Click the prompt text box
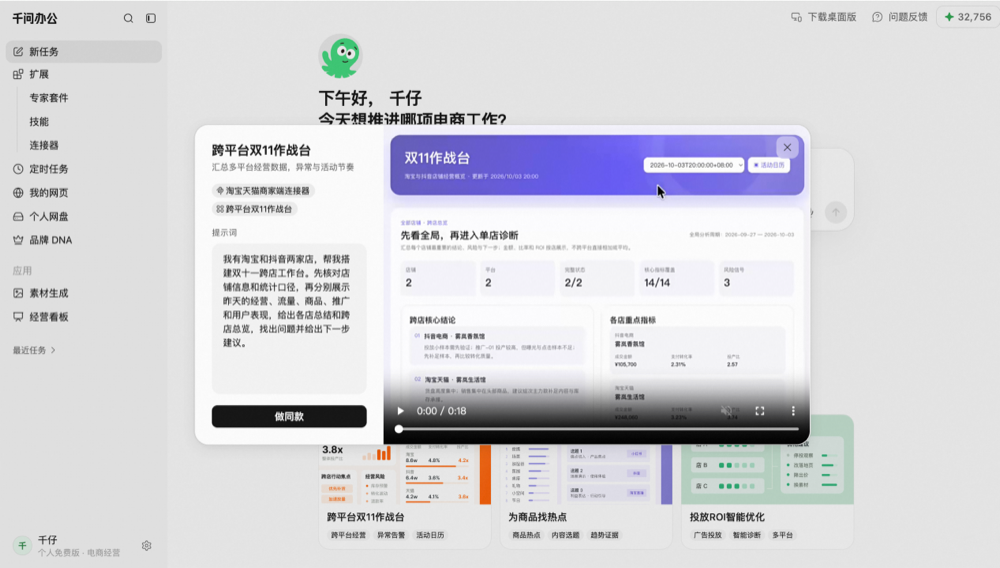The width and height of the screenshot is (1000, 568). 289,318
